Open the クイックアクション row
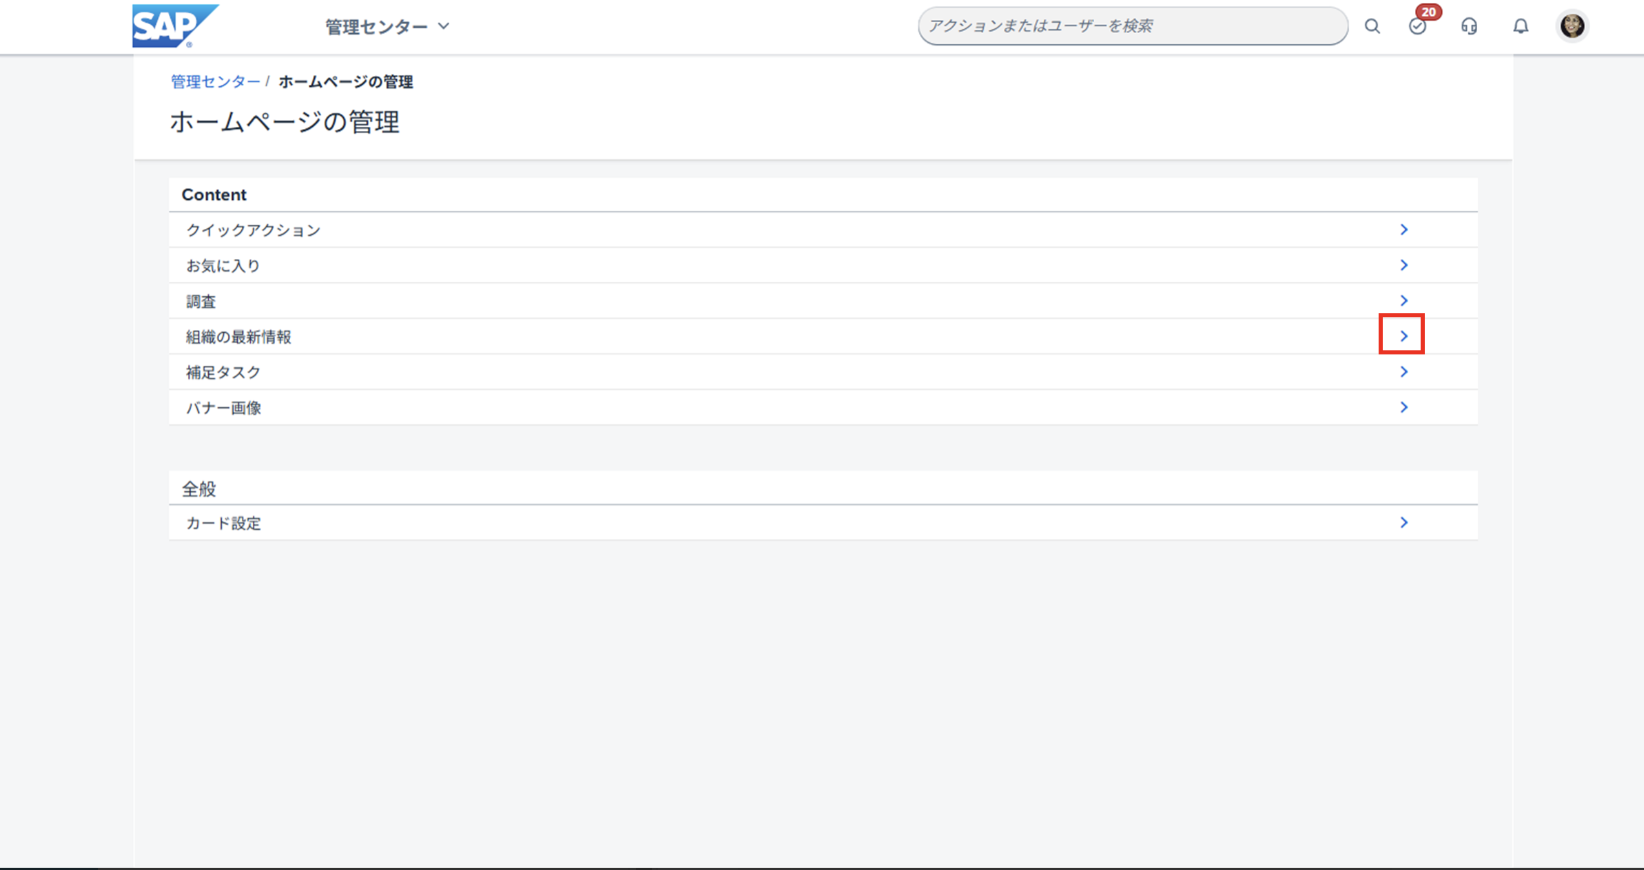 254,230
